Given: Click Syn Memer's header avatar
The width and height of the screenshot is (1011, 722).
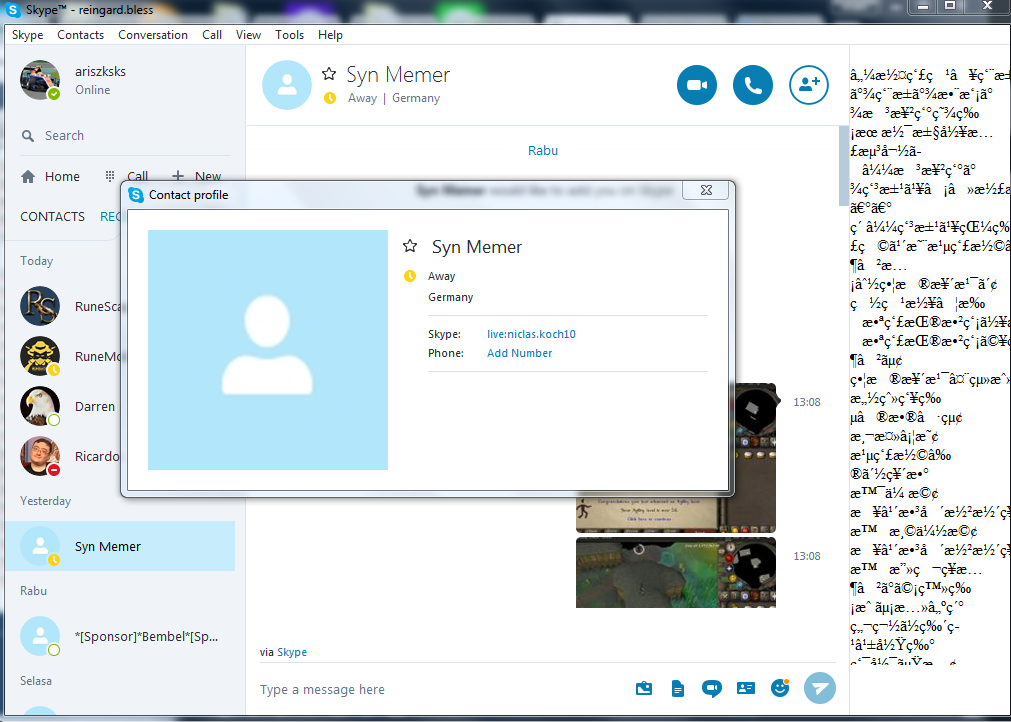Looking at the screenshot, I should click(x=287, y=85).
